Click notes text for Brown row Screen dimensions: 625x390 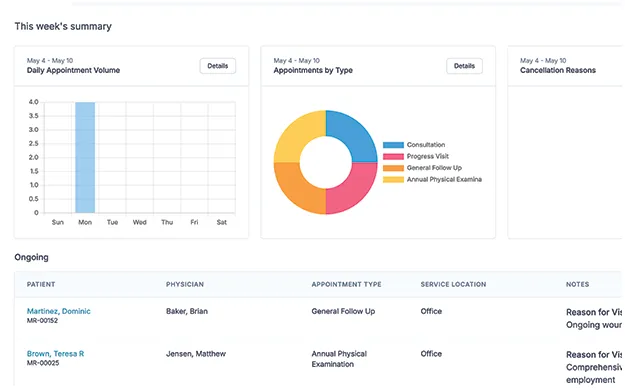(594, 367)
